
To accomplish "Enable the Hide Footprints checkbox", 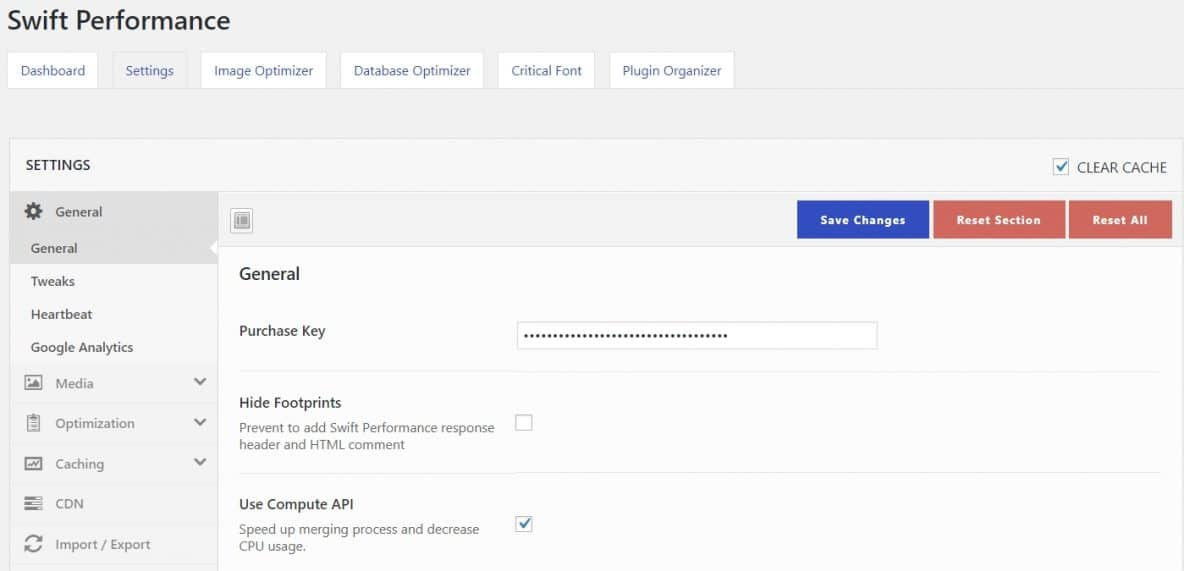I will (x=523, y=422).
